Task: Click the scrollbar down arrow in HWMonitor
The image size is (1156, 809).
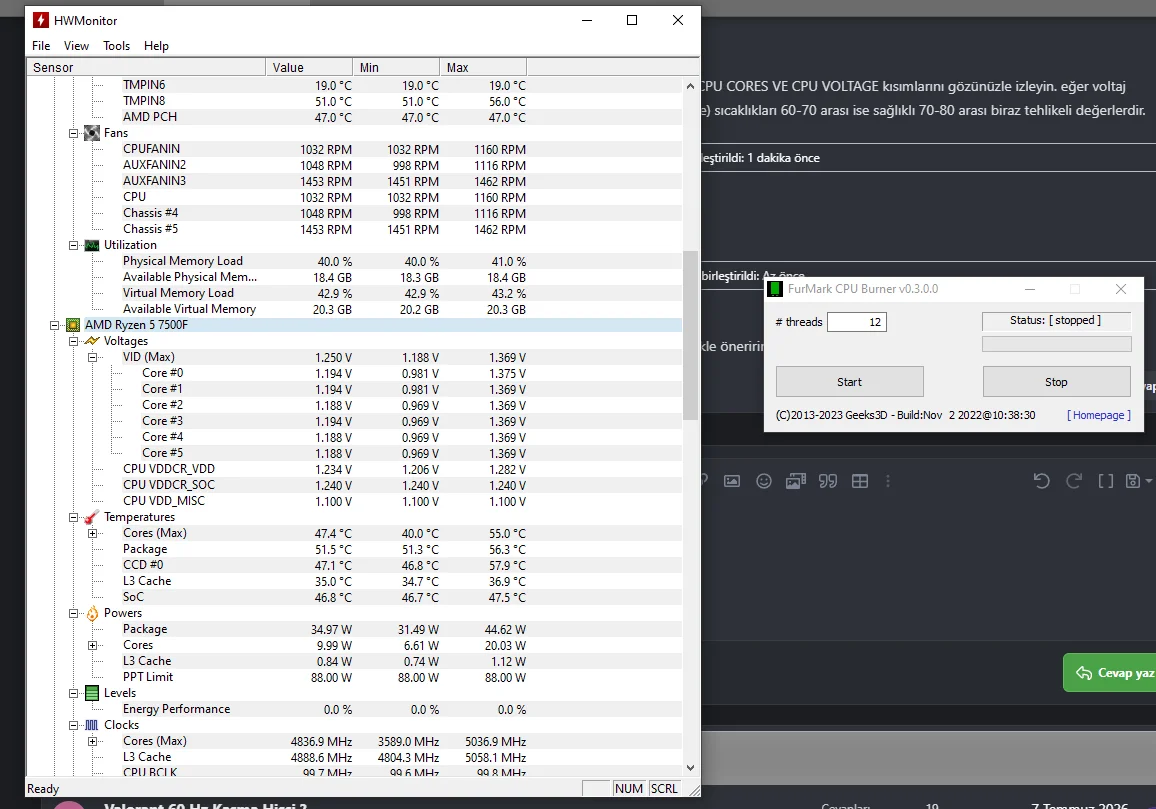Action: (690, 768)
